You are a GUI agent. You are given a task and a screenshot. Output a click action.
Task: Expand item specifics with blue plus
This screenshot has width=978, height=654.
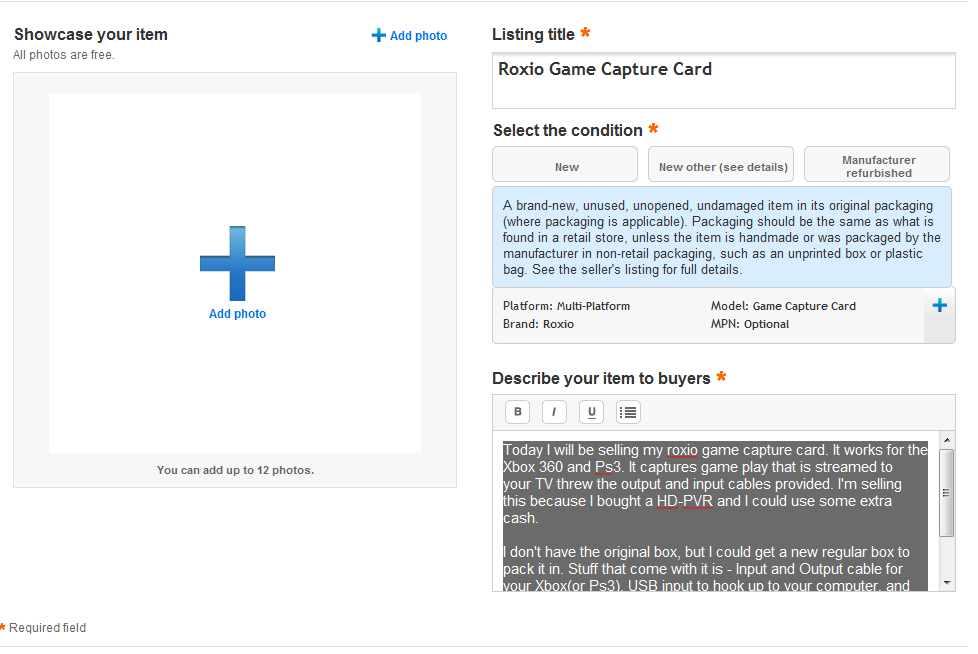pos(939,306)
